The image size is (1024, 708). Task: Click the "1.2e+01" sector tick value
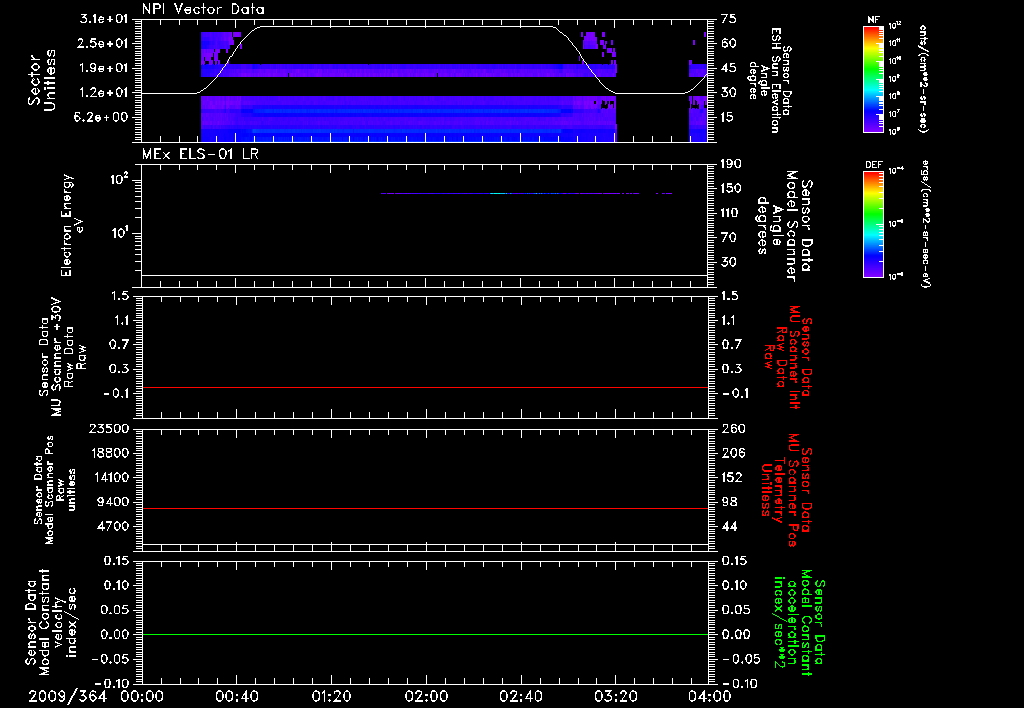click(x=104, y=93)
